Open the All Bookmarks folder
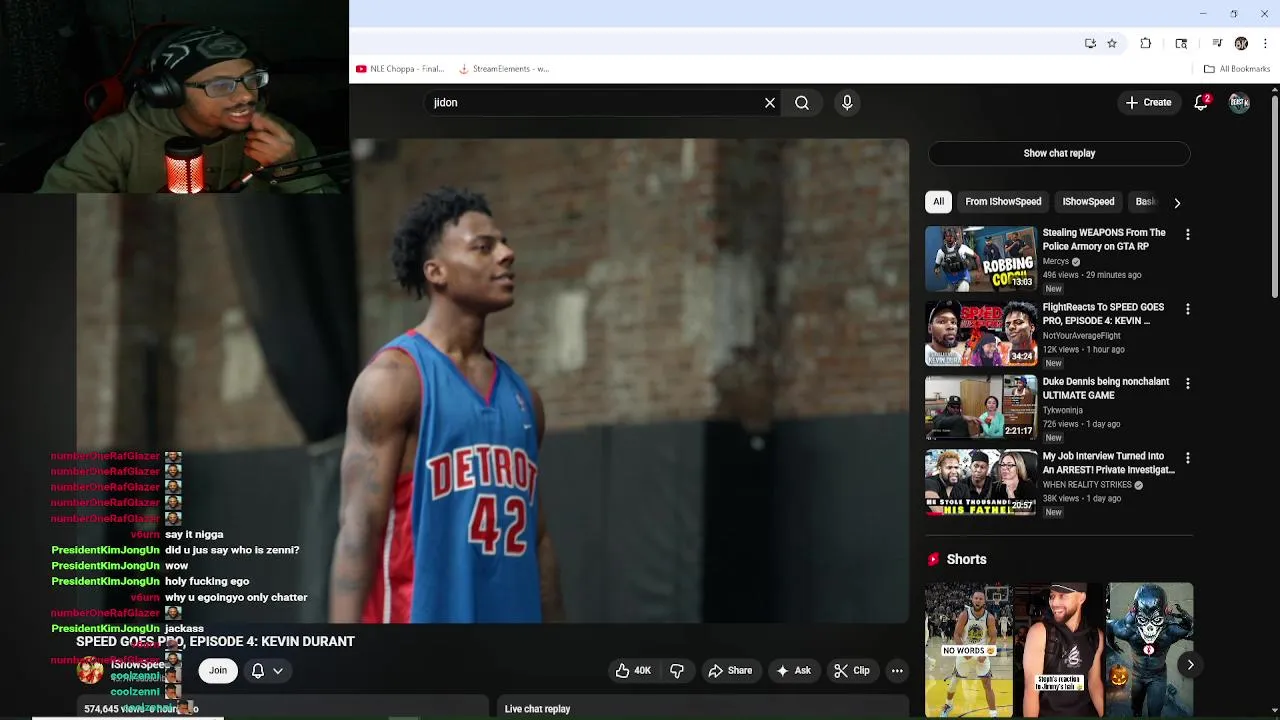 pyautogui.click(x=1237, y=69)
